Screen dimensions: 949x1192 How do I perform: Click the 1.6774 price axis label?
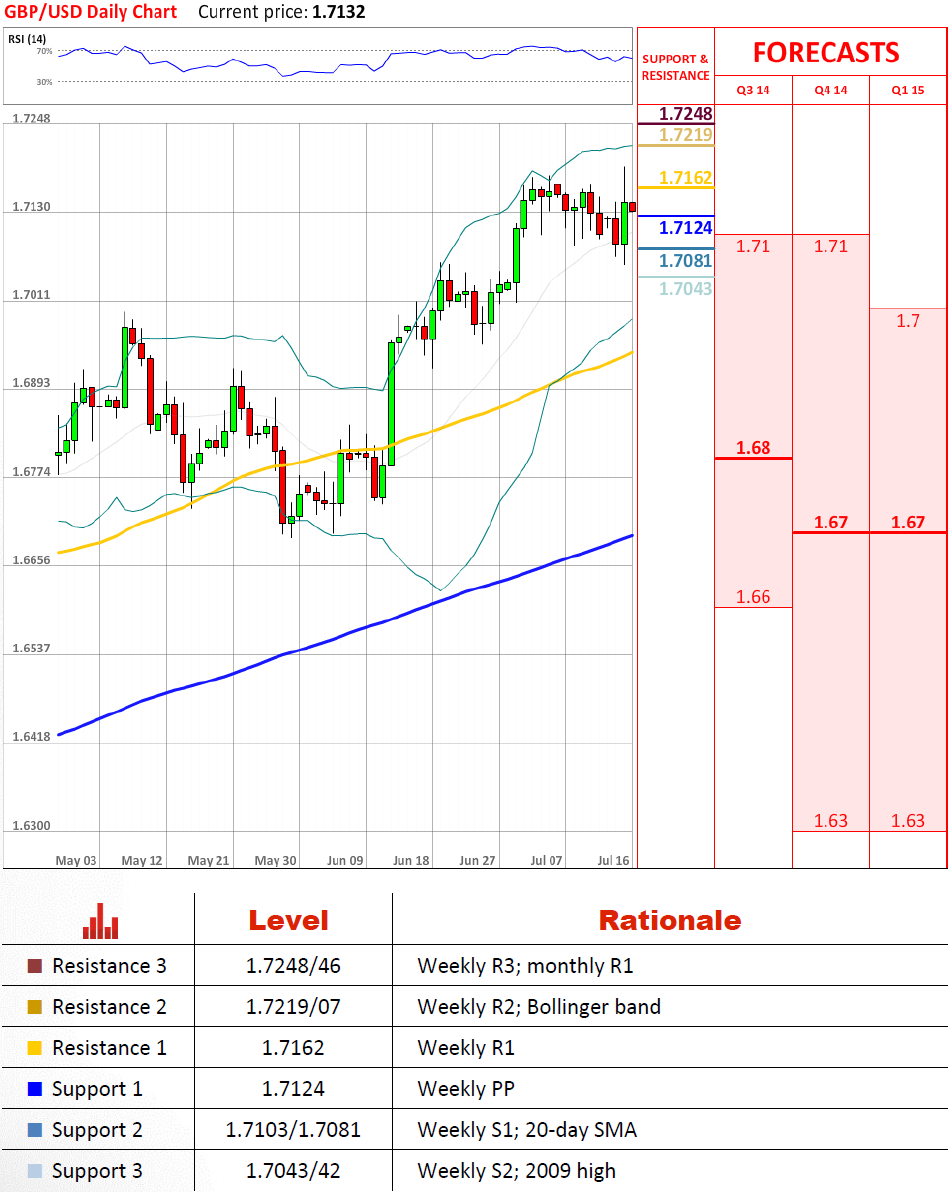[x=31, y=472]
